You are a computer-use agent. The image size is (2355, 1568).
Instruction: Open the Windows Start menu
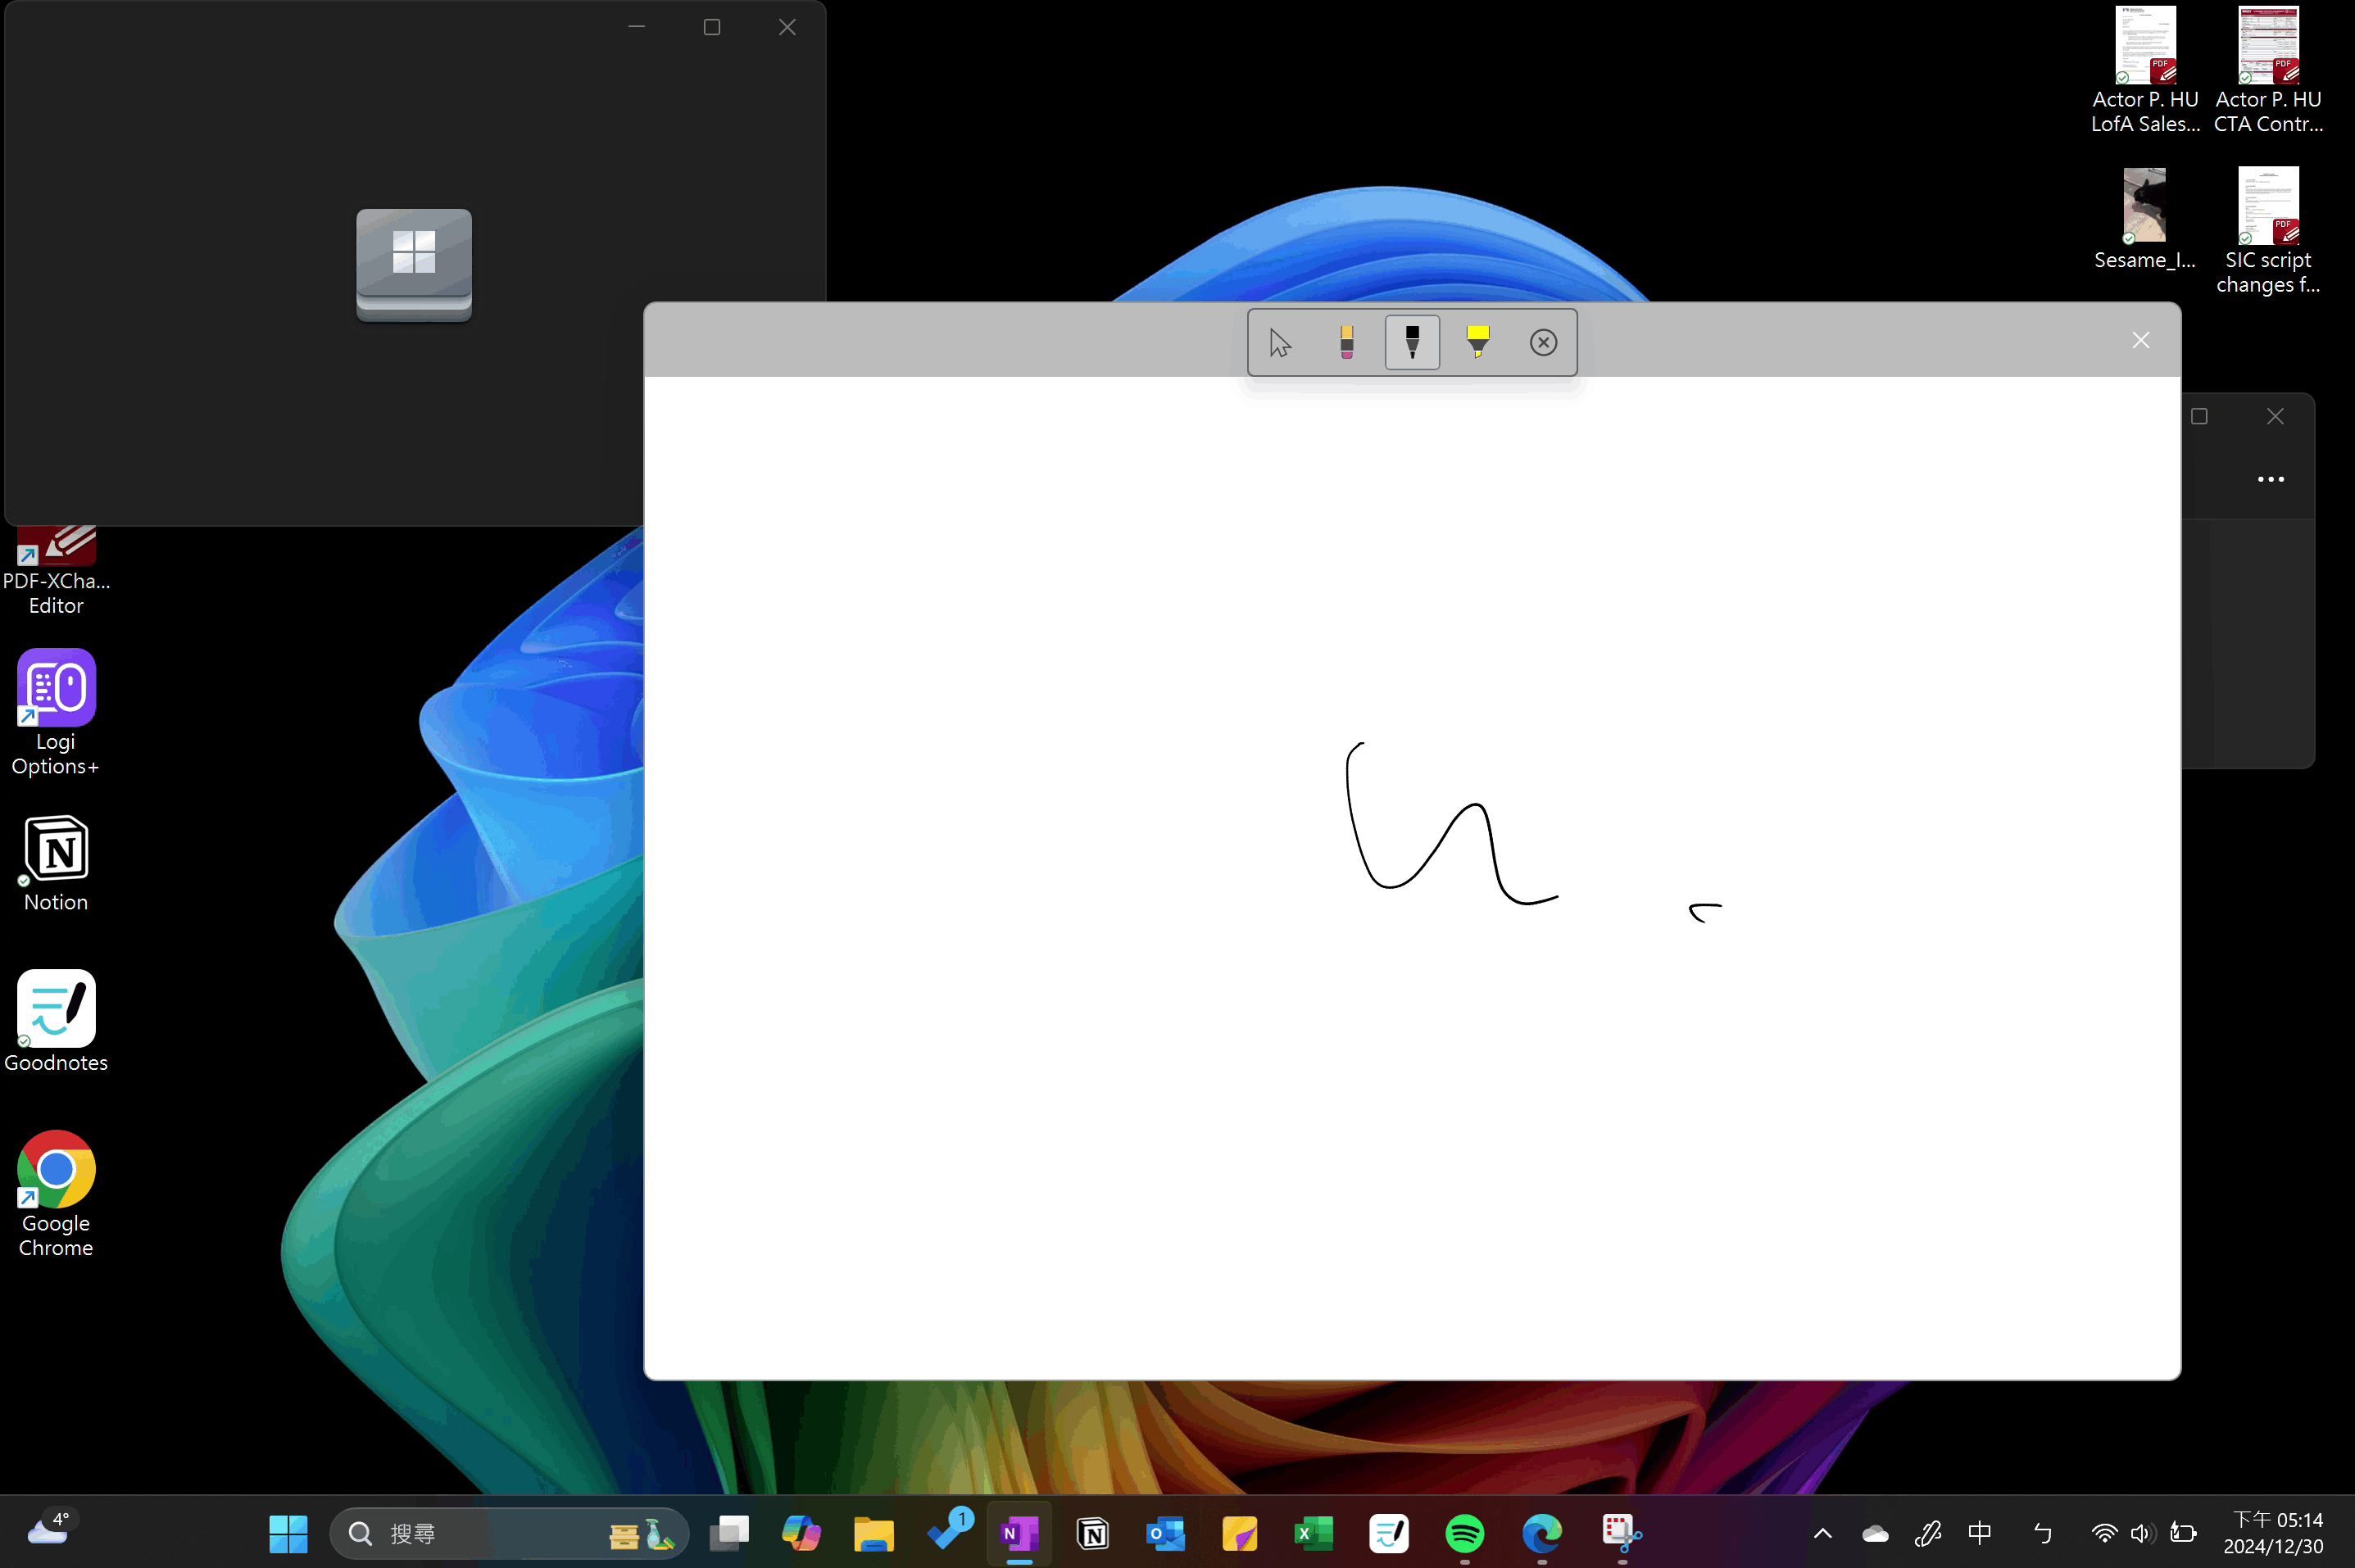(288, 1533)
